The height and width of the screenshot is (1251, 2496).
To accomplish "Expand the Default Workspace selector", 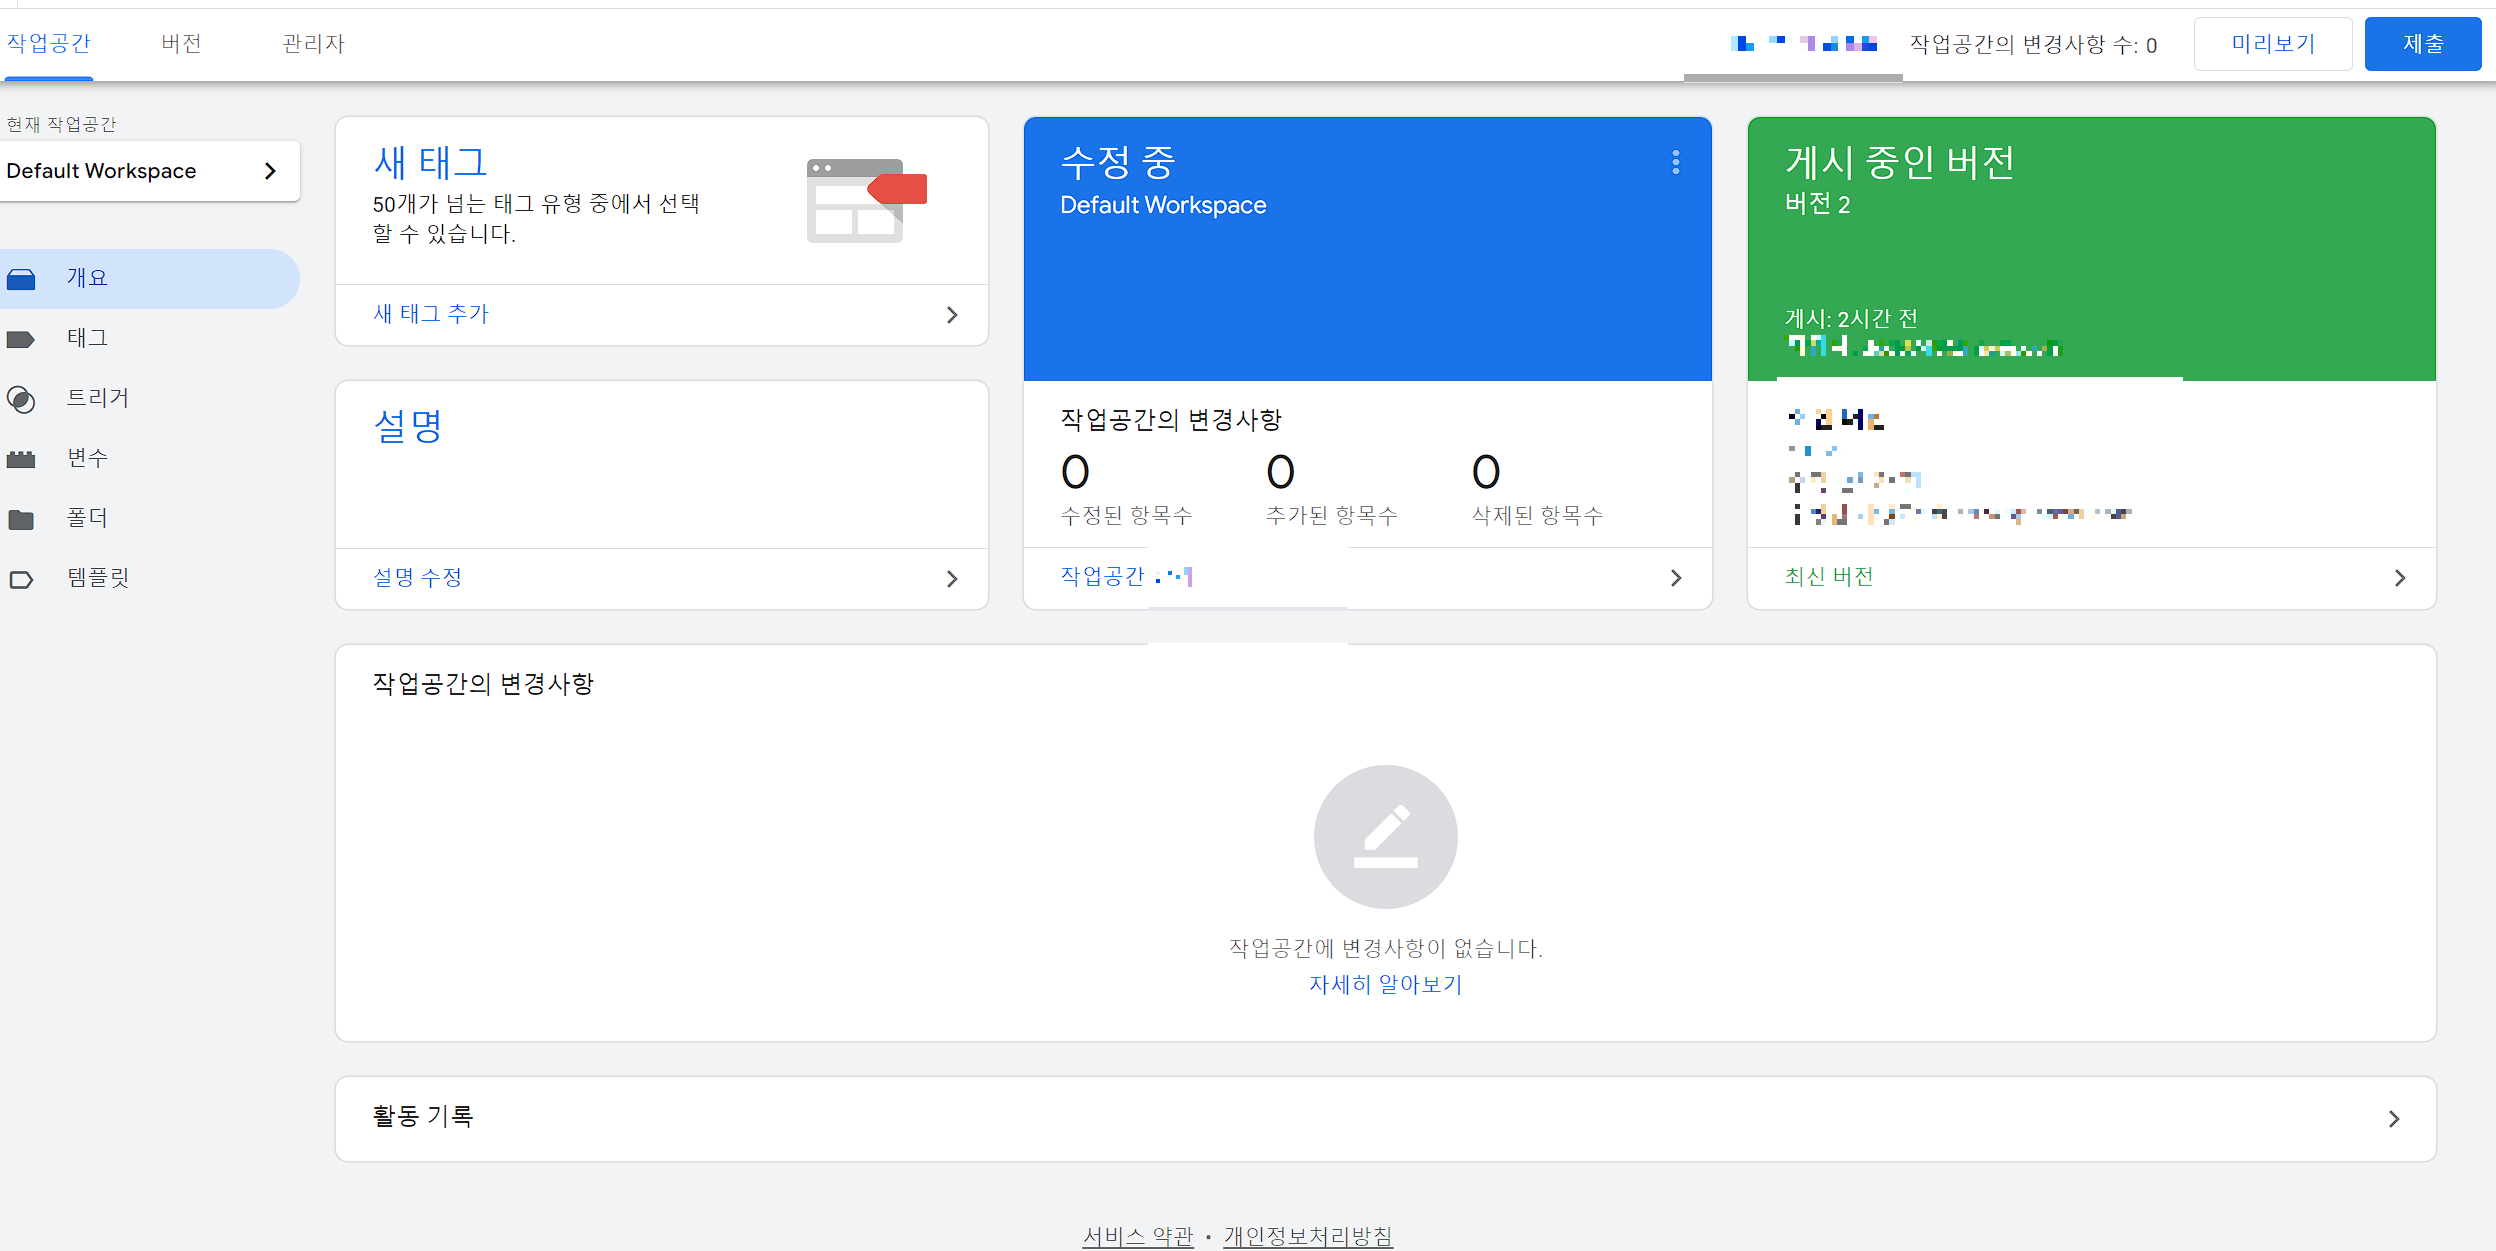I will click(269, 171).
